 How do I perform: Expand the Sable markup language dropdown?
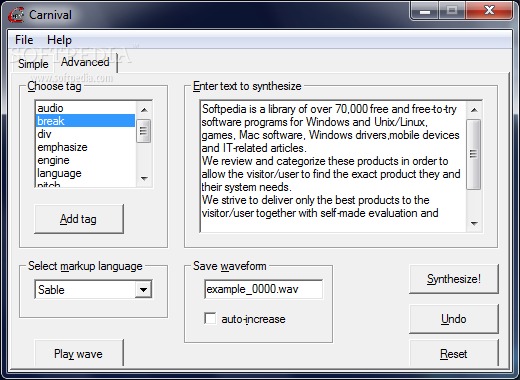pyautogui.click(x=144, y=289)
